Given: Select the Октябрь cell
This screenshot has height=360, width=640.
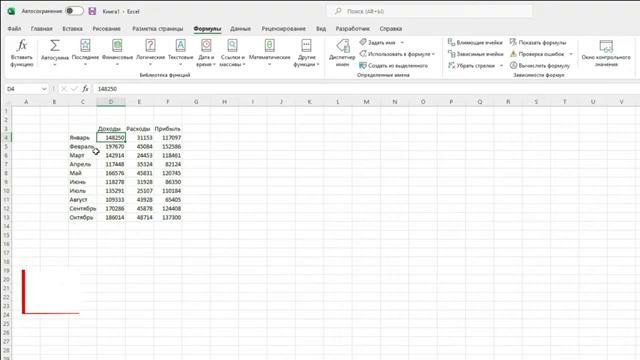Looking at the screenshot, I should [82, 218].
